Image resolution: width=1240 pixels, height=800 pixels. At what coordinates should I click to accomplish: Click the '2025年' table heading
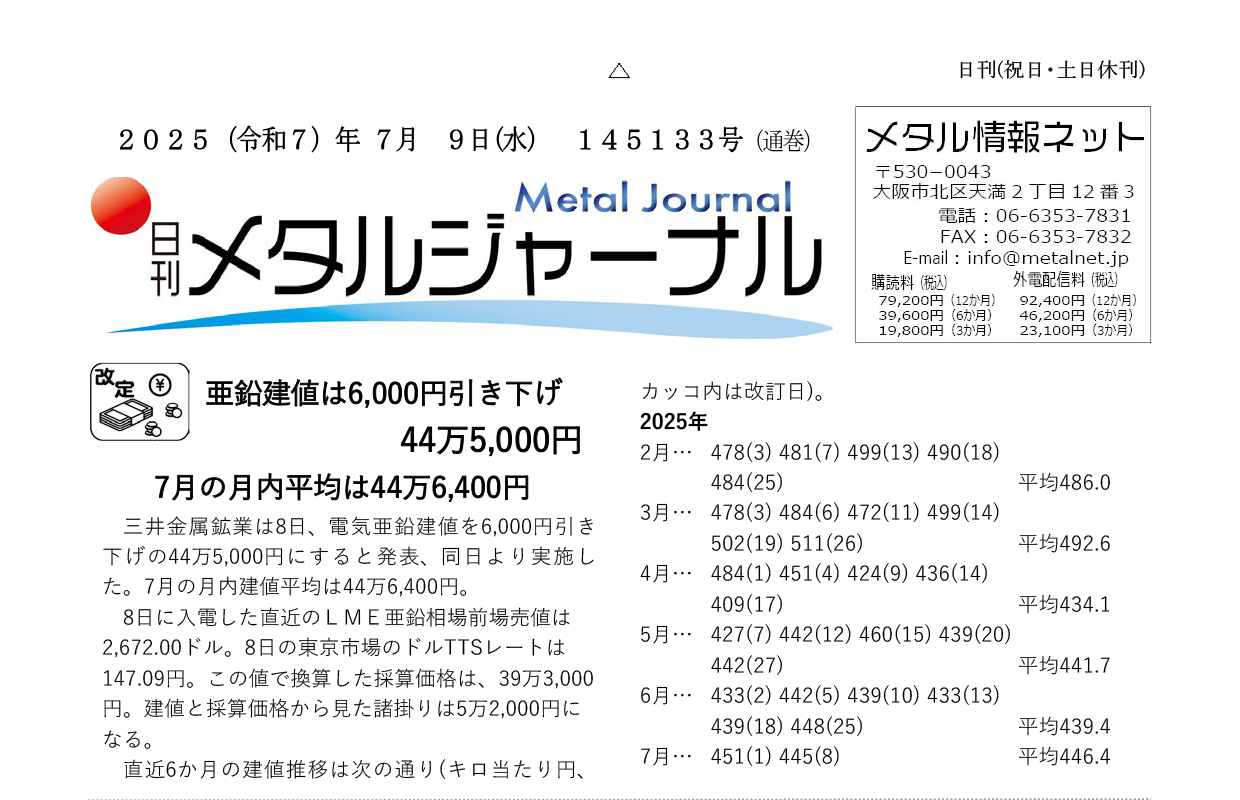click(673, 420)
